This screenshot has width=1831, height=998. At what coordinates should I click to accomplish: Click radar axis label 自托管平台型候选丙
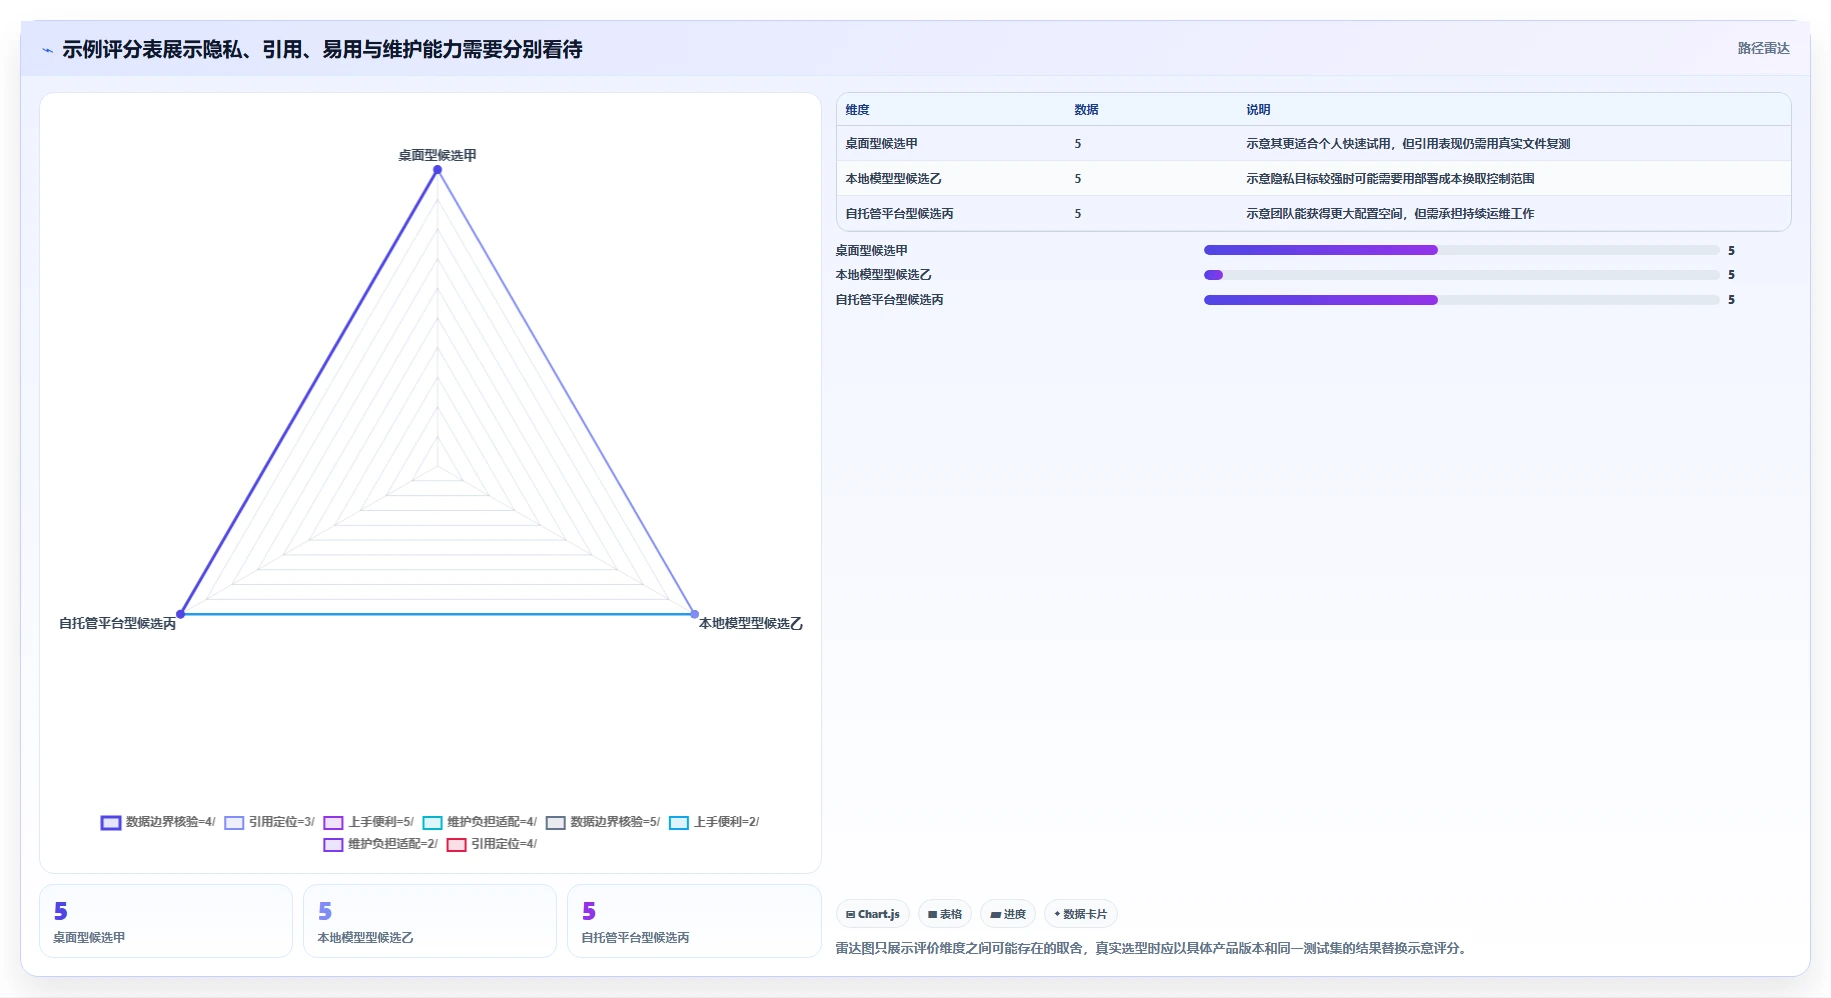click(x=117, y=623)
